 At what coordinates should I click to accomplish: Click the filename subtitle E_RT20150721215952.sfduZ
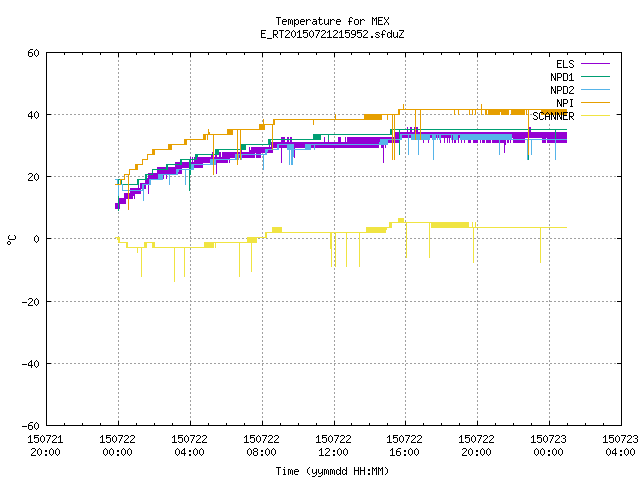click(332, 34)
